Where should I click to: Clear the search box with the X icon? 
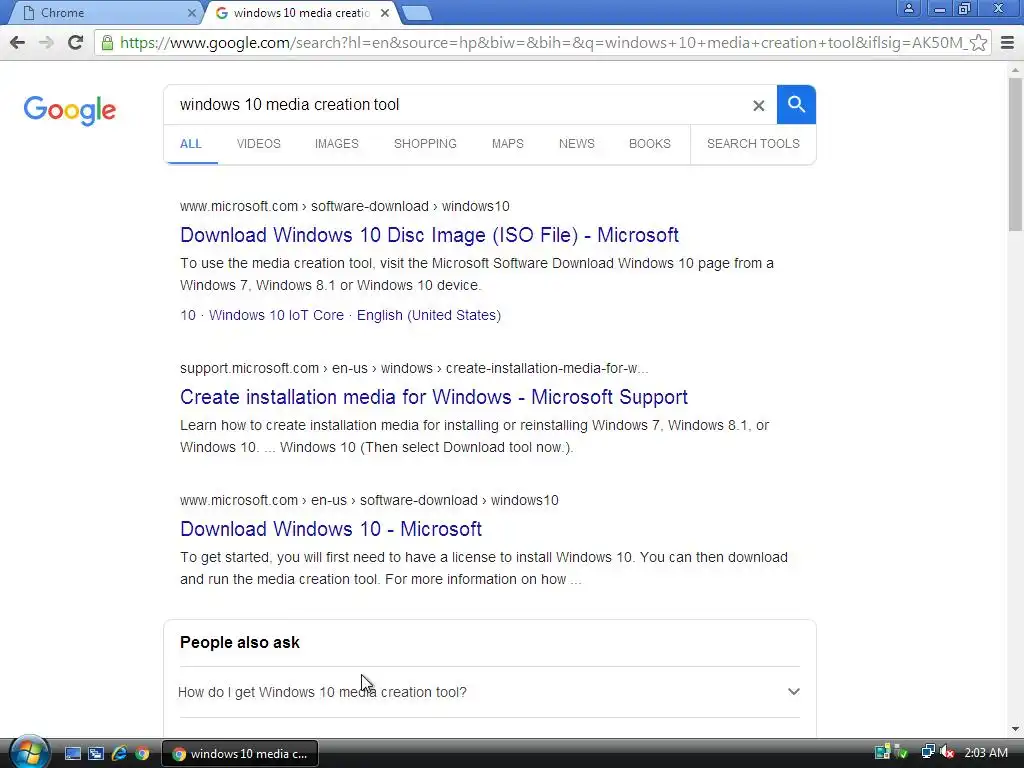point(758,105)
